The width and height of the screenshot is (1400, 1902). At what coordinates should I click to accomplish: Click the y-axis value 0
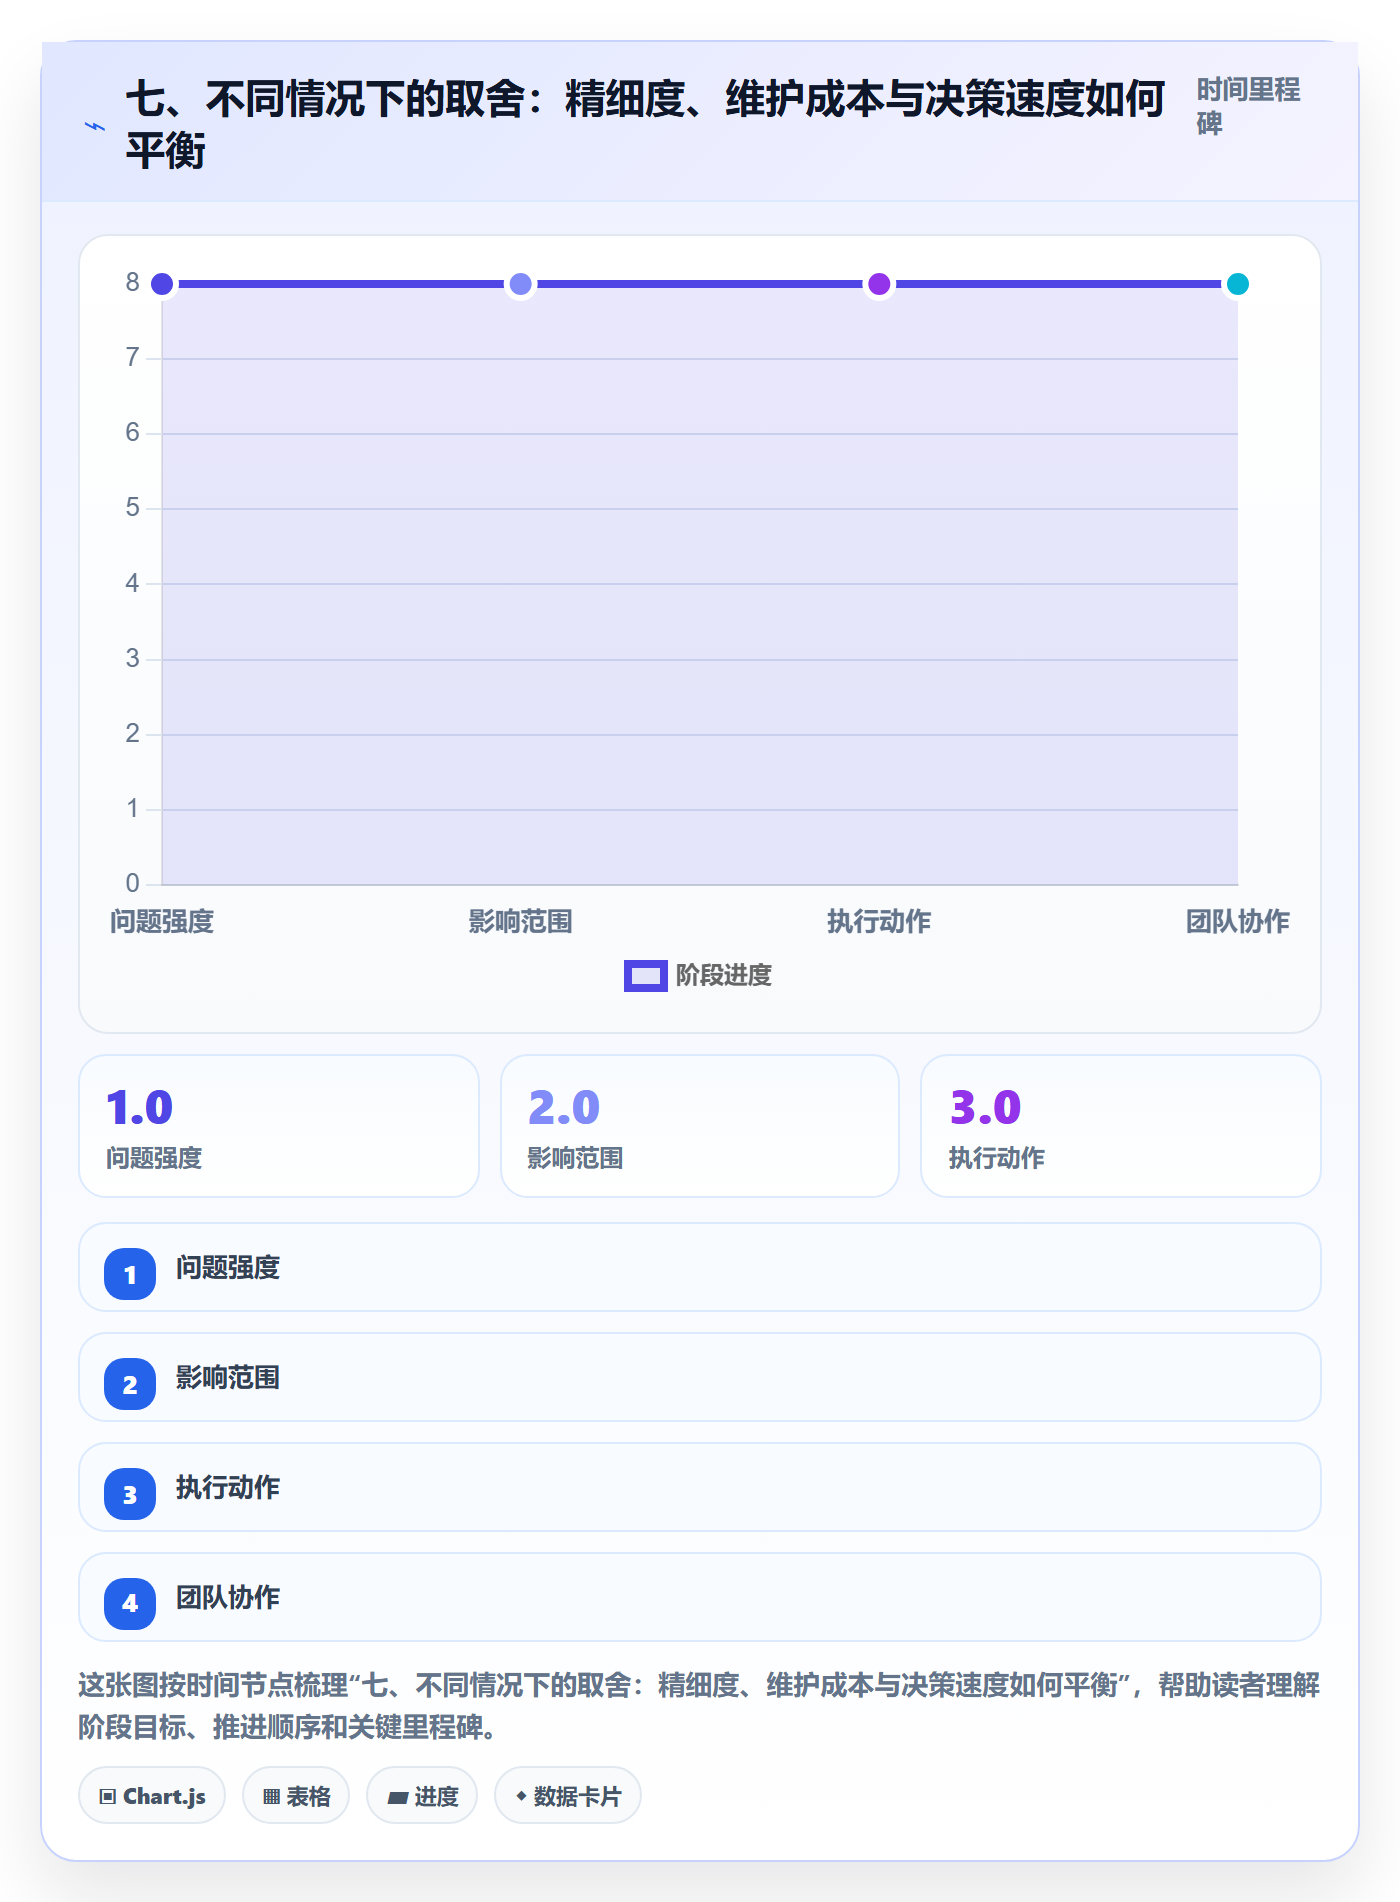tap(132, 884)
